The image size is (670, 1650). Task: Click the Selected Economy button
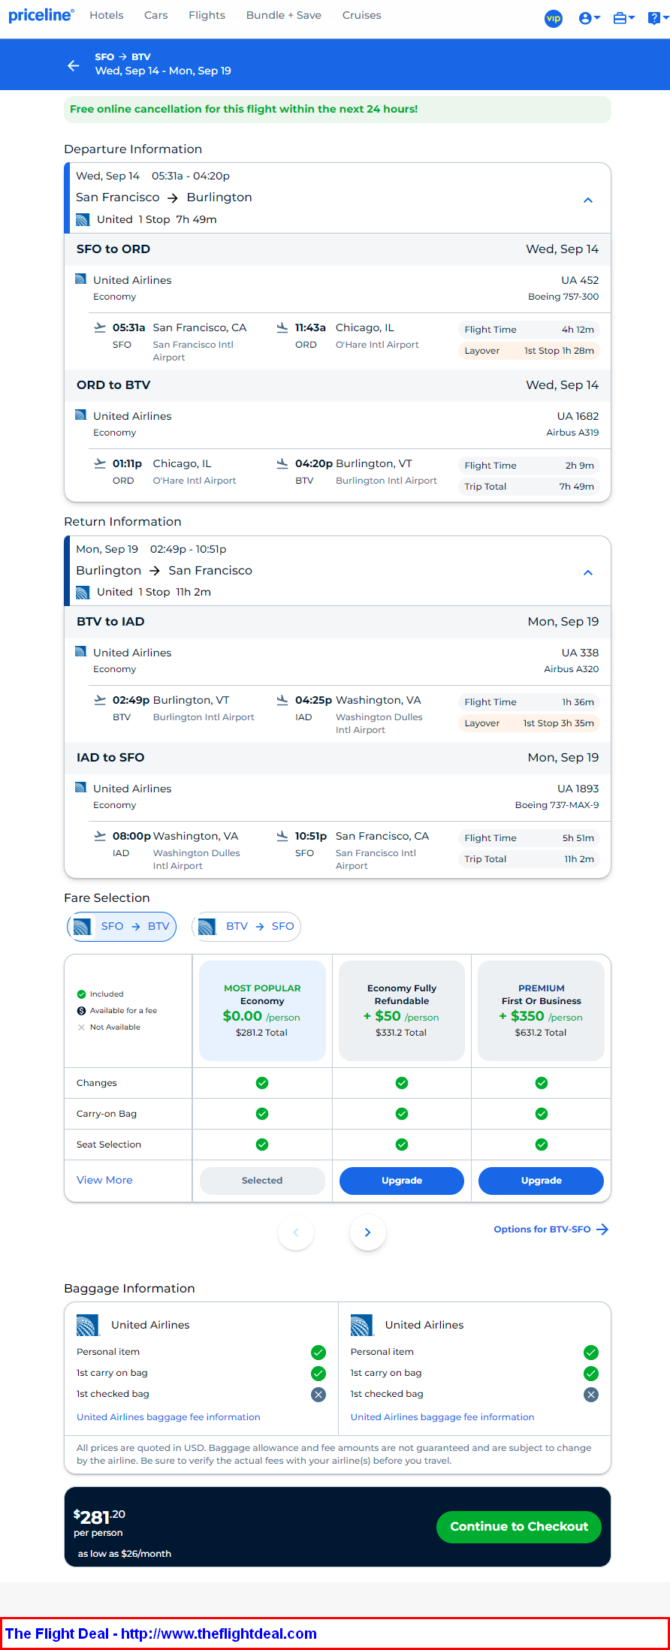click(x=262, y=1180)
